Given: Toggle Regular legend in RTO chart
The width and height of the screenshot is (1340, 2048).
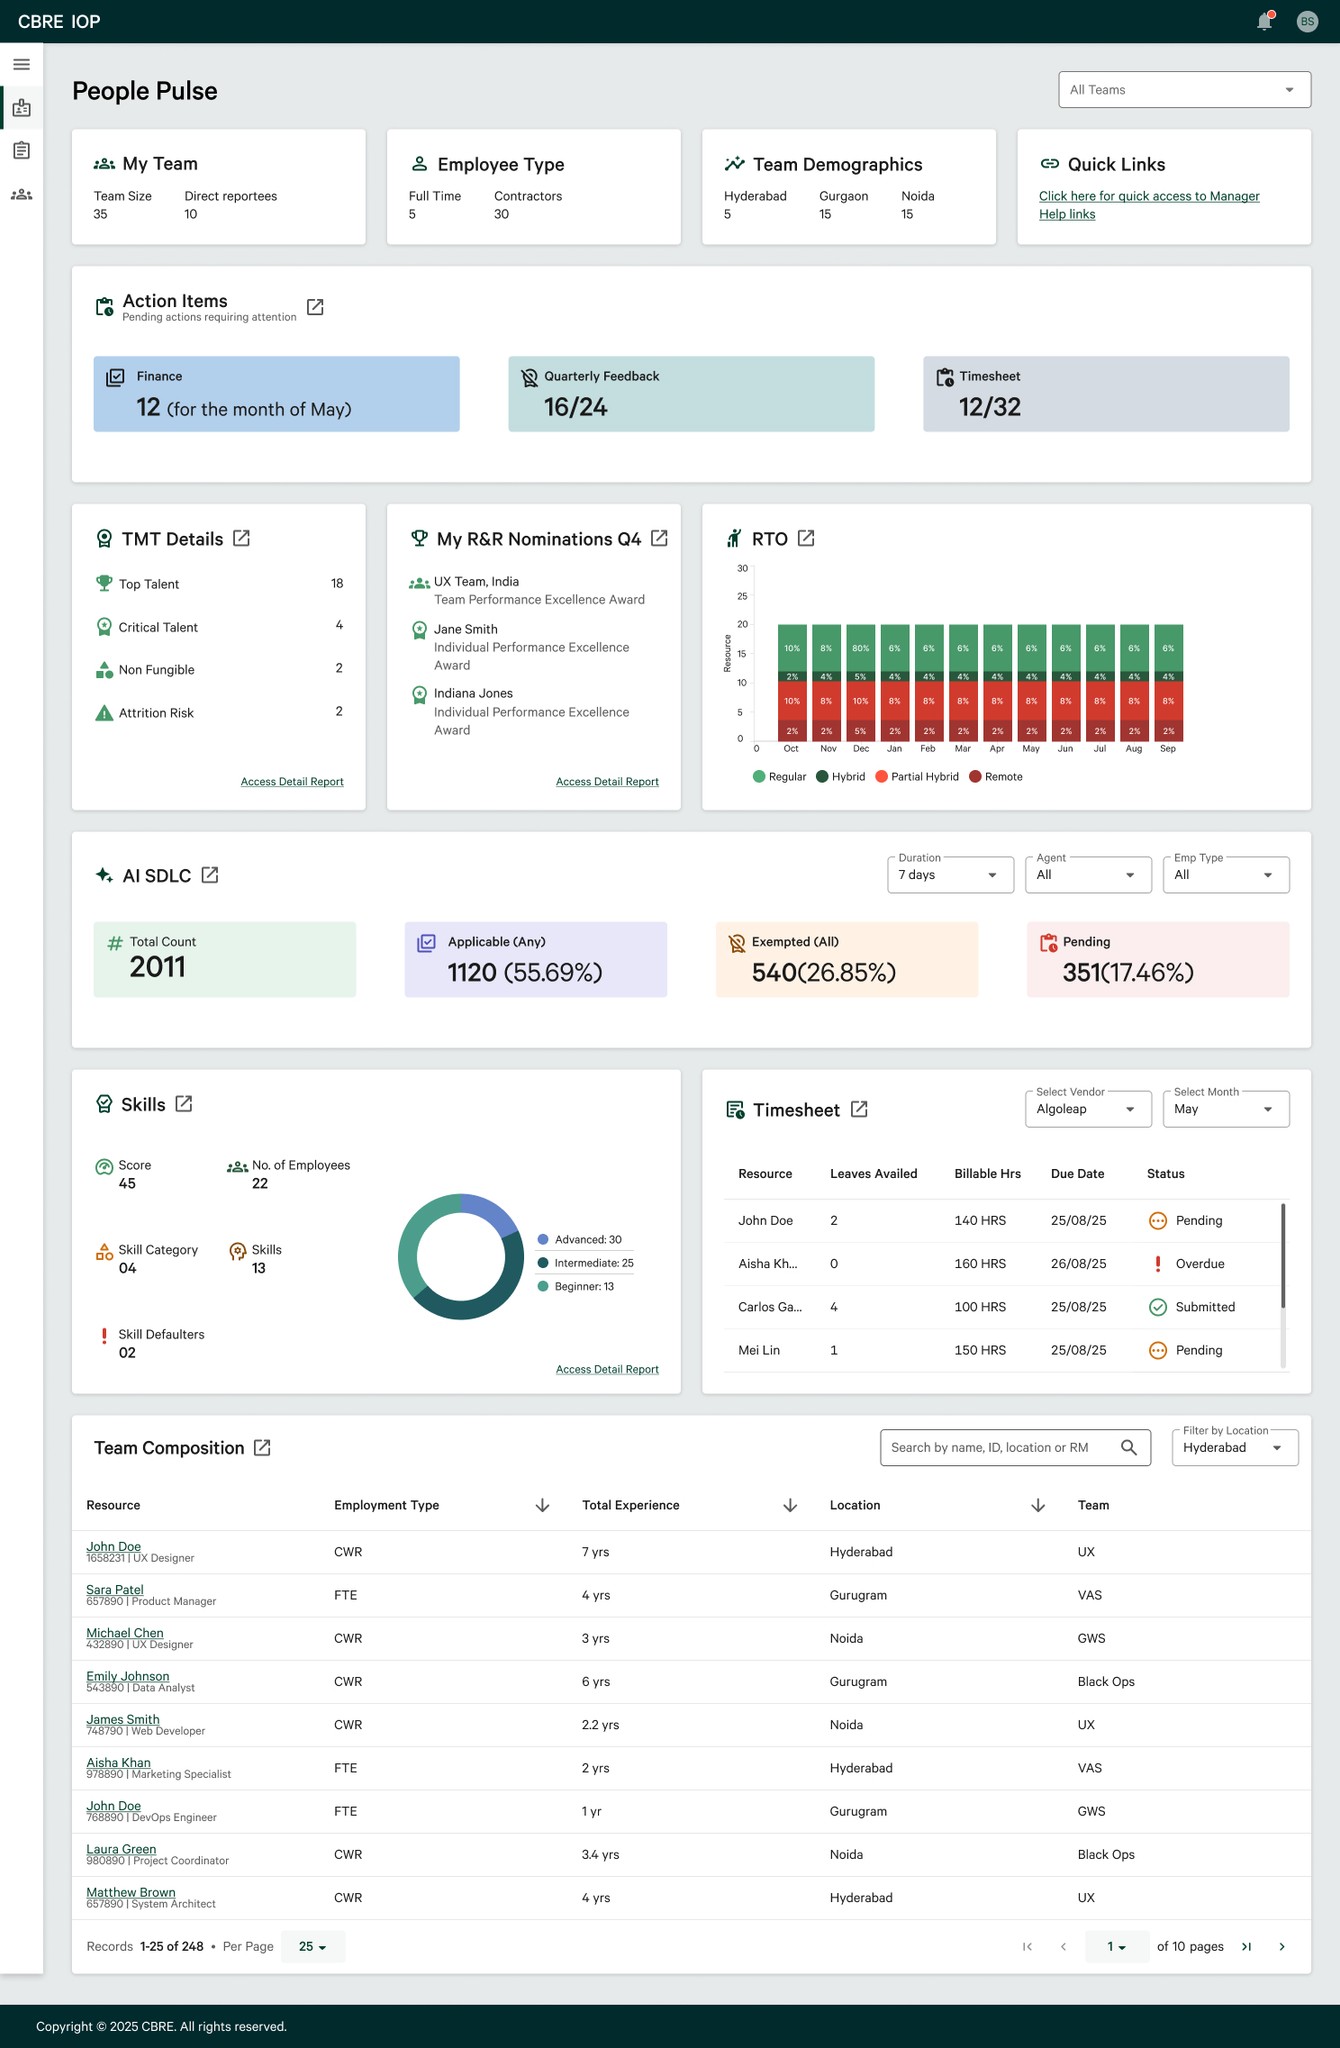Looking at the screenshot, I should click(x=779, y=777).
